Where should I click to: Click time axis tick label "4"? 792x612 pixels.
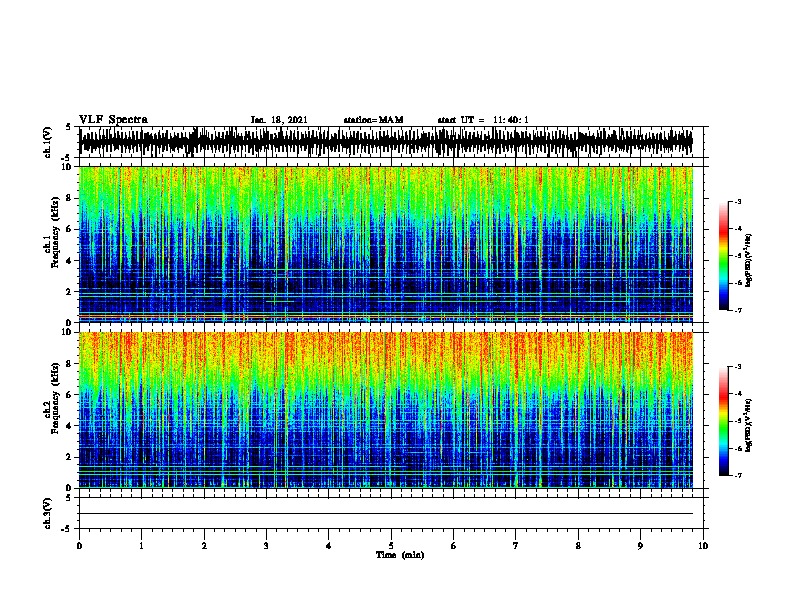(329, 546)
